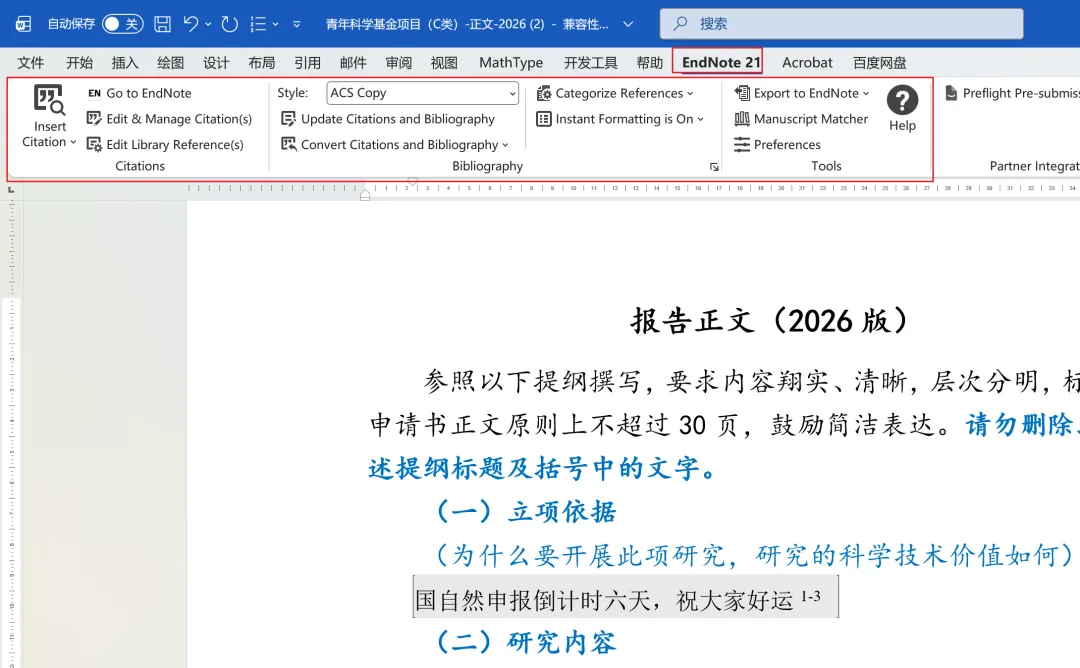The width and height of the screenshot is (1080, 668).
Task: Click the ruler tab selector corner
Action: pyautogui.click(x=11, y=189)
